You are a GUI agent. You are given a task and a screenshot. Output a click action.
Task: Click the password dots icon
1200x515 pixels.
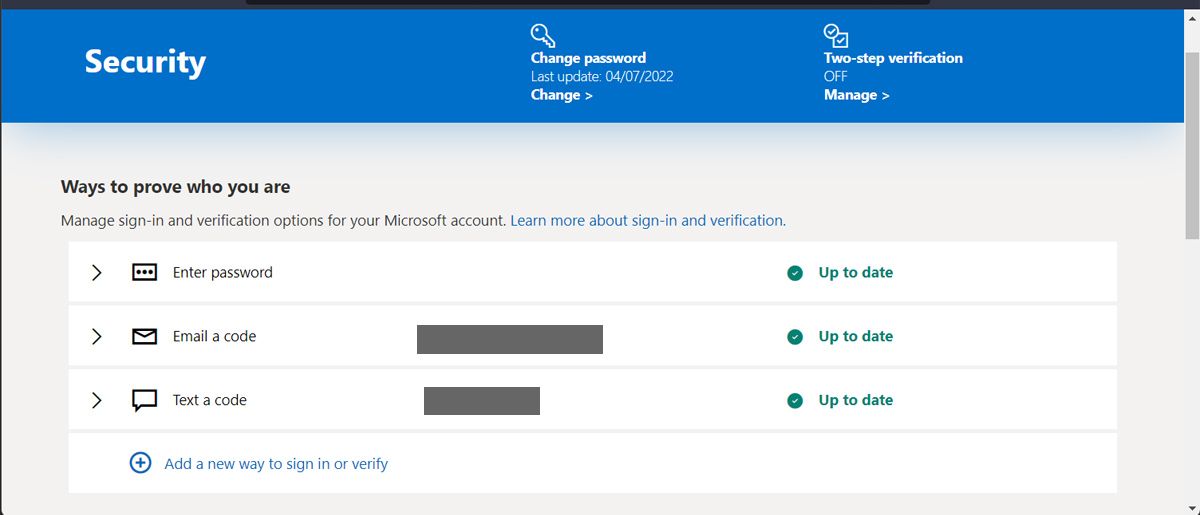144,272
